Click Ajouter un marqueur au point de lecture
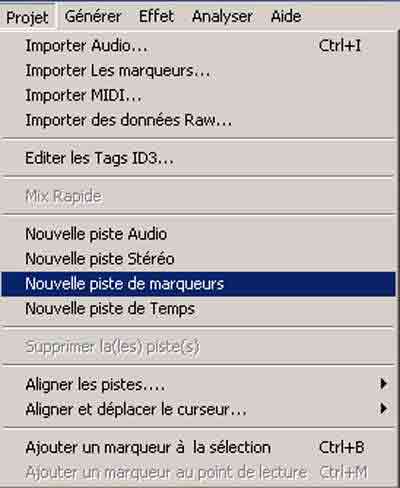 pos(199,472)
